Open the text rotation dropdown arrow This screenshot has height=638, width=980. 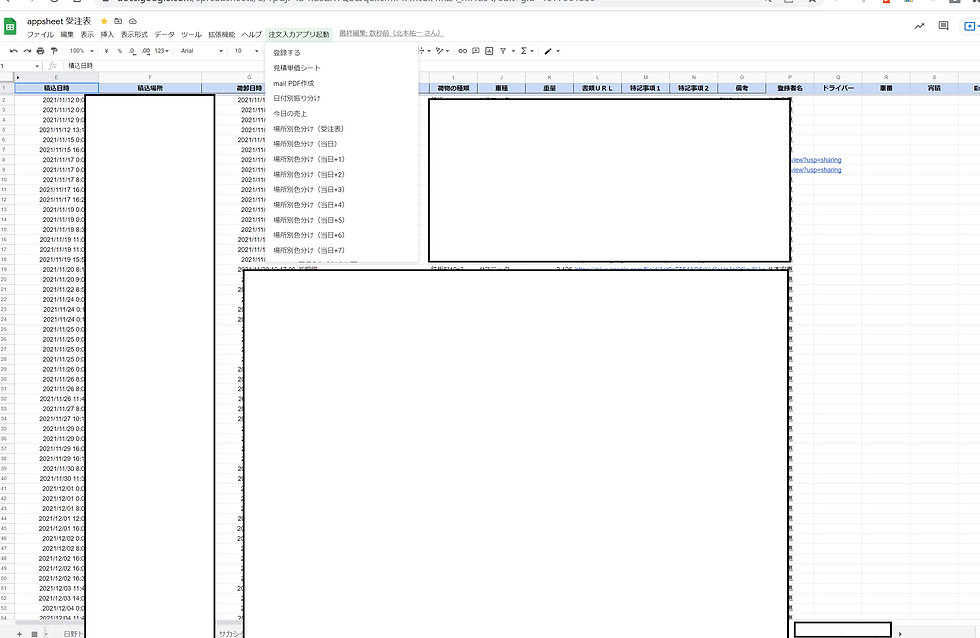pos(448,51)
